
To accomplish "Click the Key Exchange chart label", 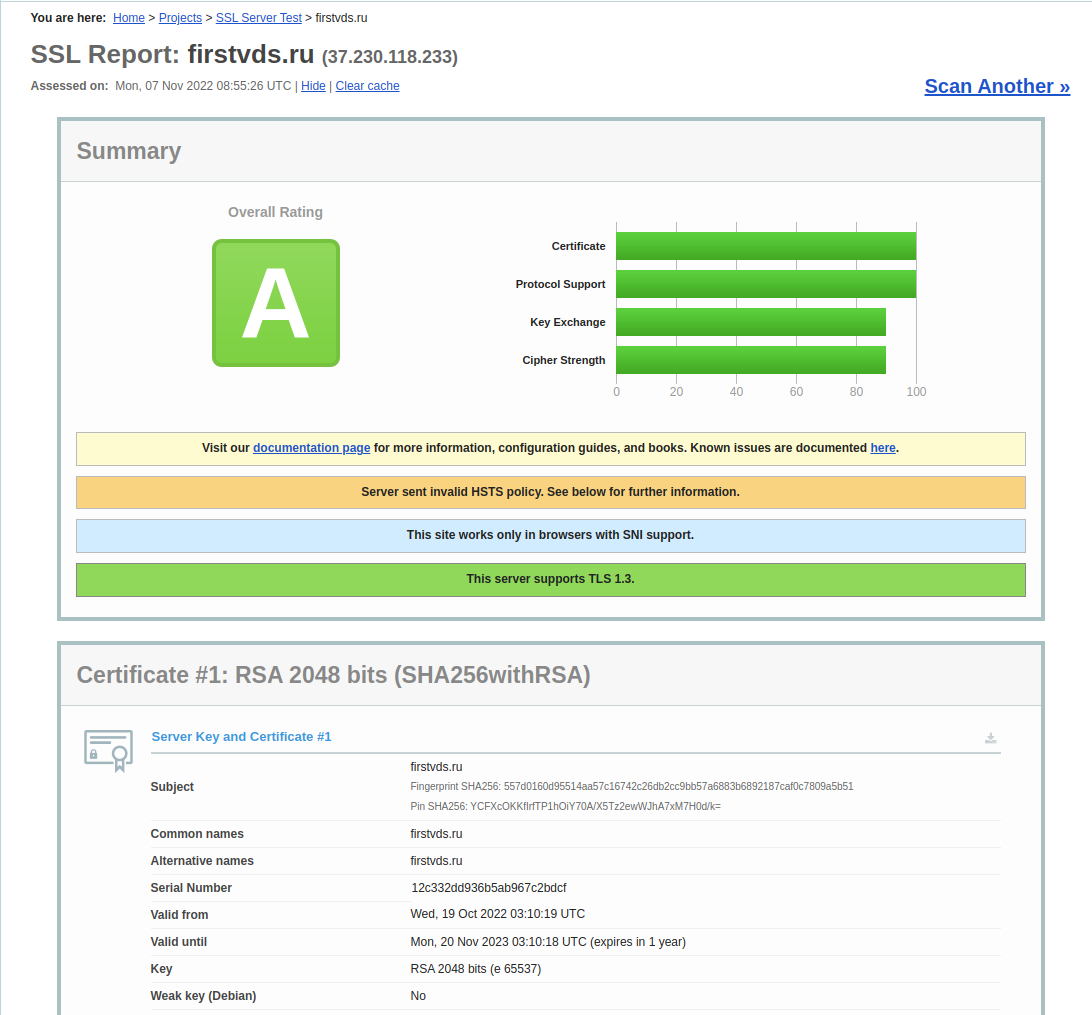I will (x=568, y=322).
